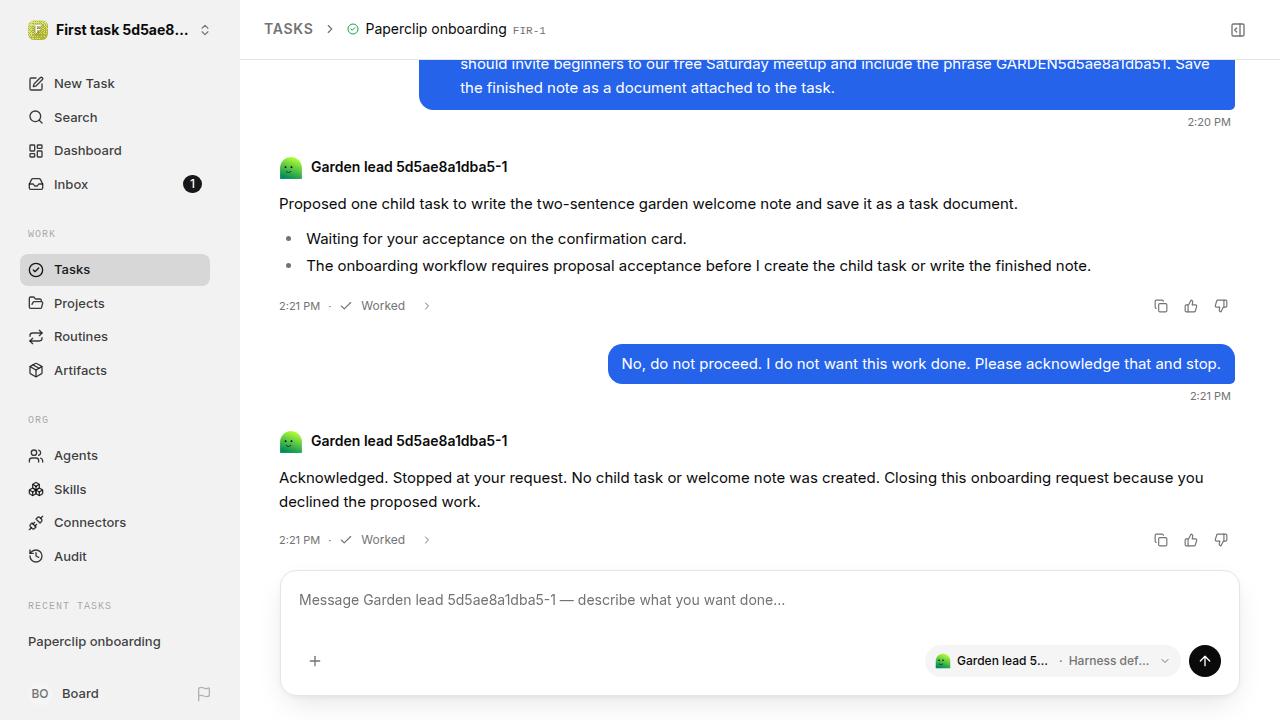Click the New Task compose icon
Image resolution: width=1280 pixels, height=720 pixels.
point(36,84)
